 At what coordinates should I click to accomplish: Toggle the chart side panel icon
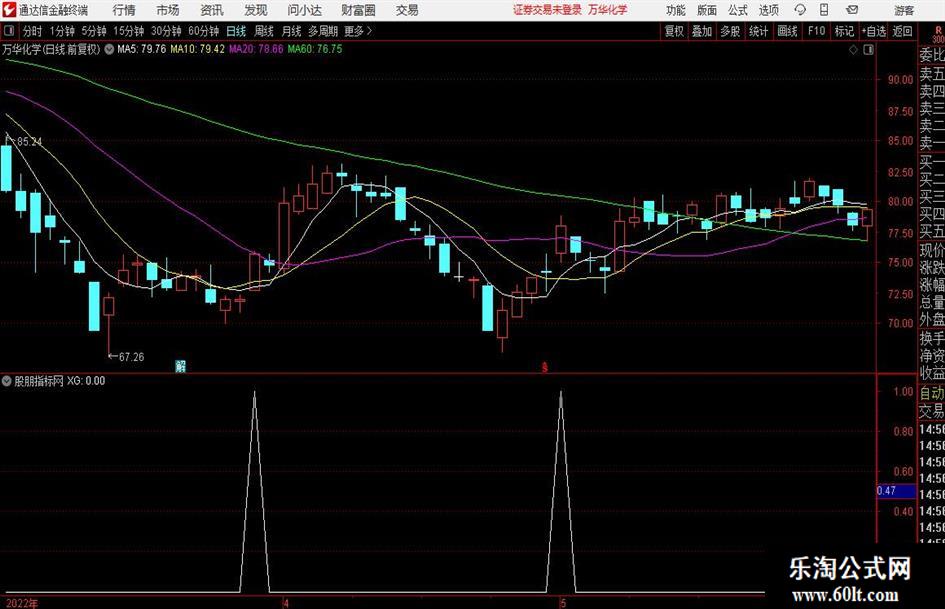pos(868,50)
